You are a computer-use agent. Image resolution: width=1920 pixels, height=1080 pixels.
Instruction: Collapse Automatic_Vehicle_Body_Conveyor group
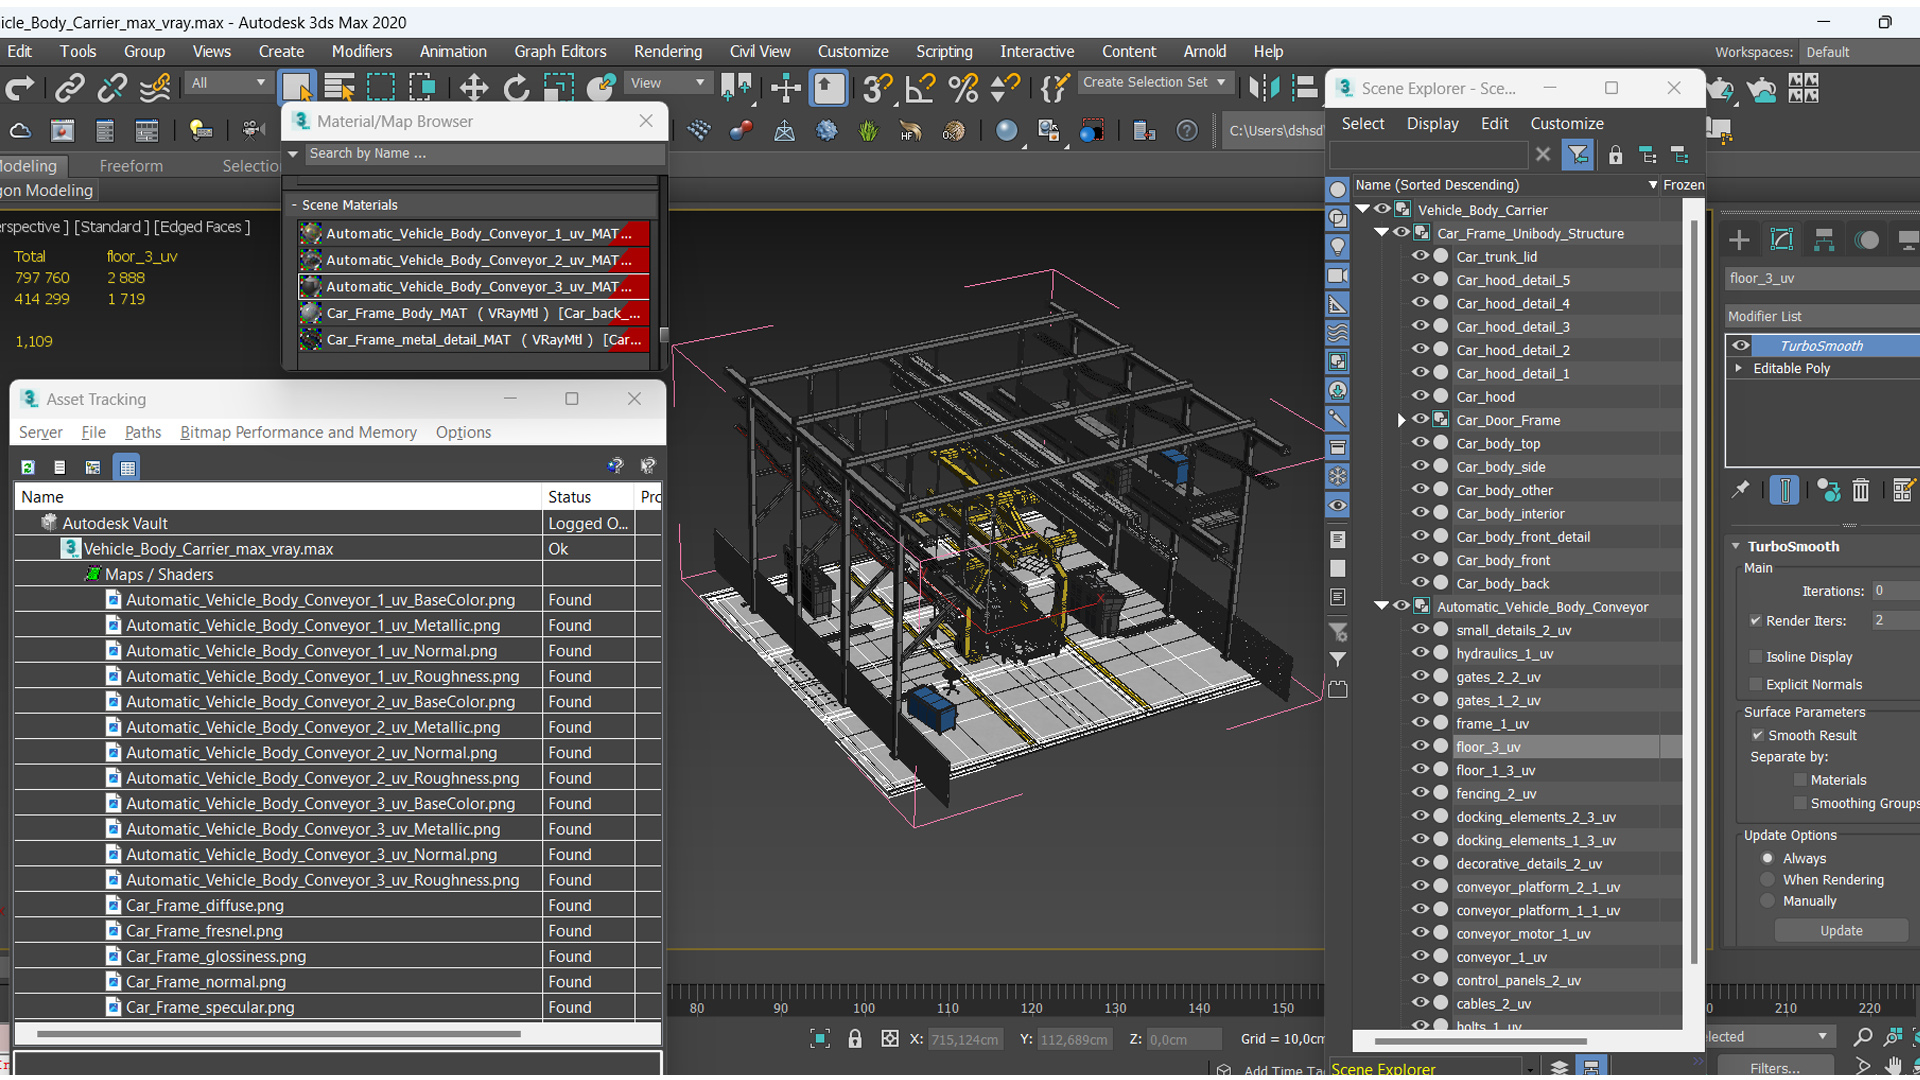[x=1381, y=606]
